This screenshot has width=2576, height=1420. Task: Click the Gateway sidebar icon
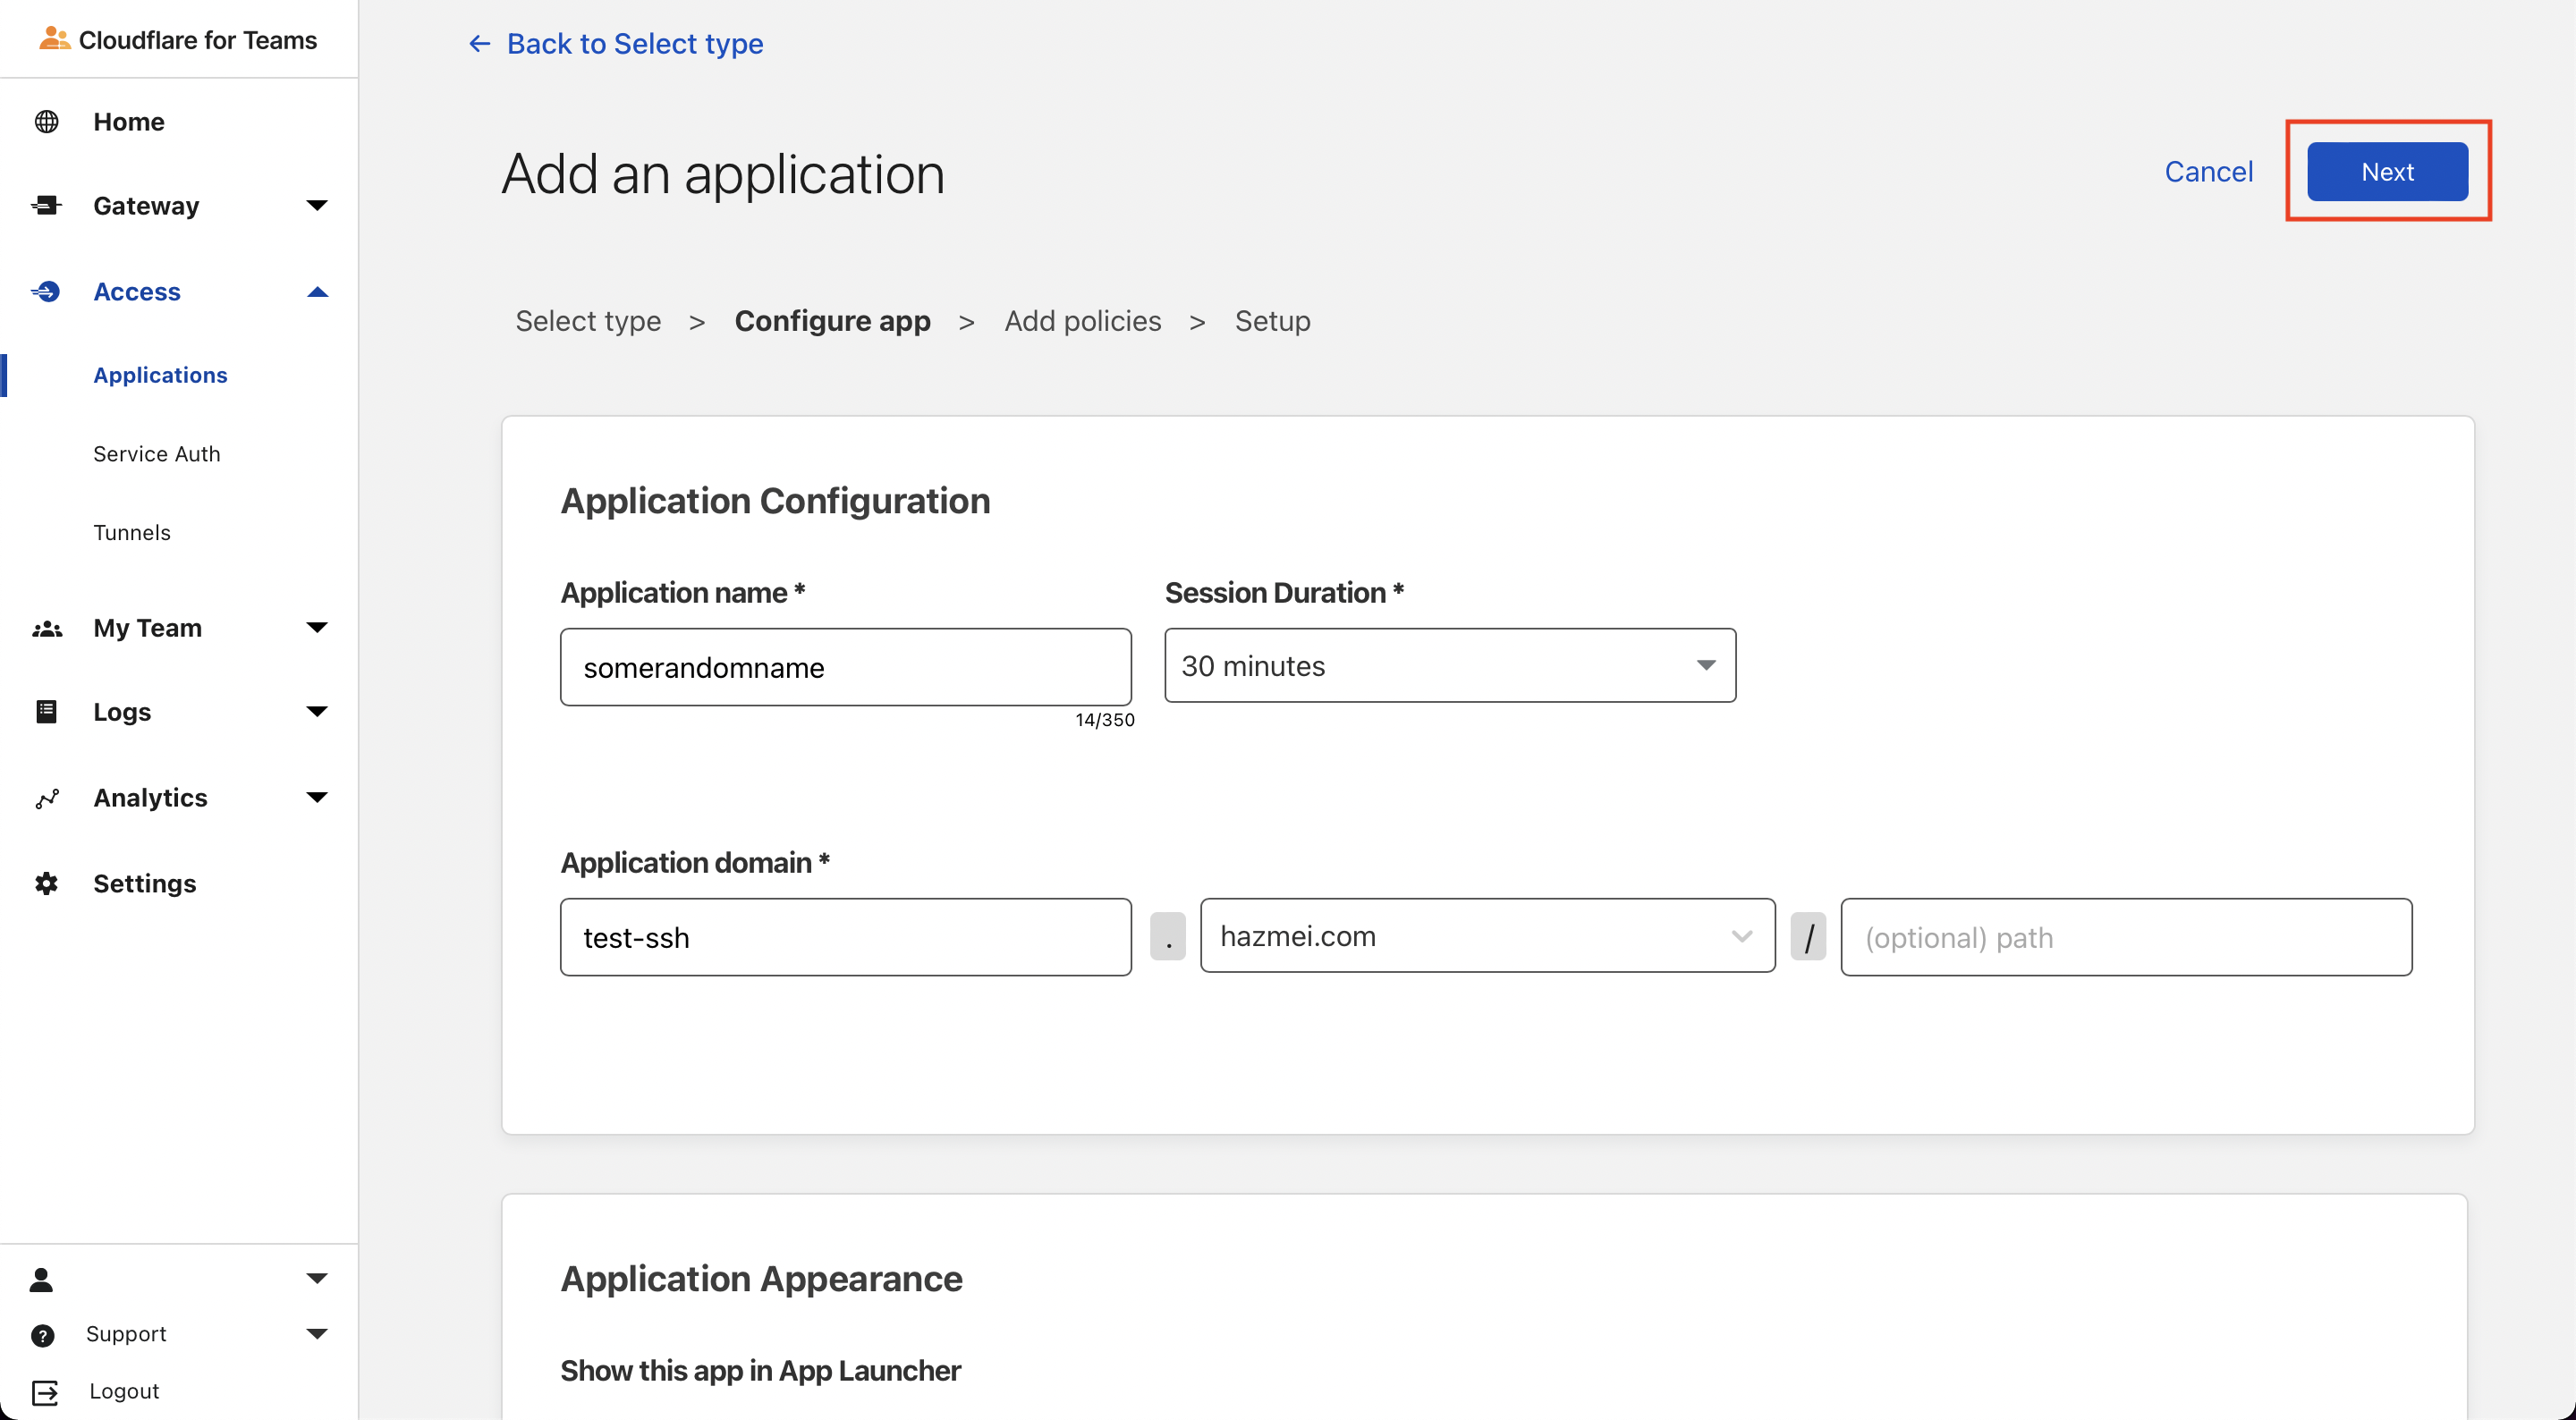pos(46,206)
